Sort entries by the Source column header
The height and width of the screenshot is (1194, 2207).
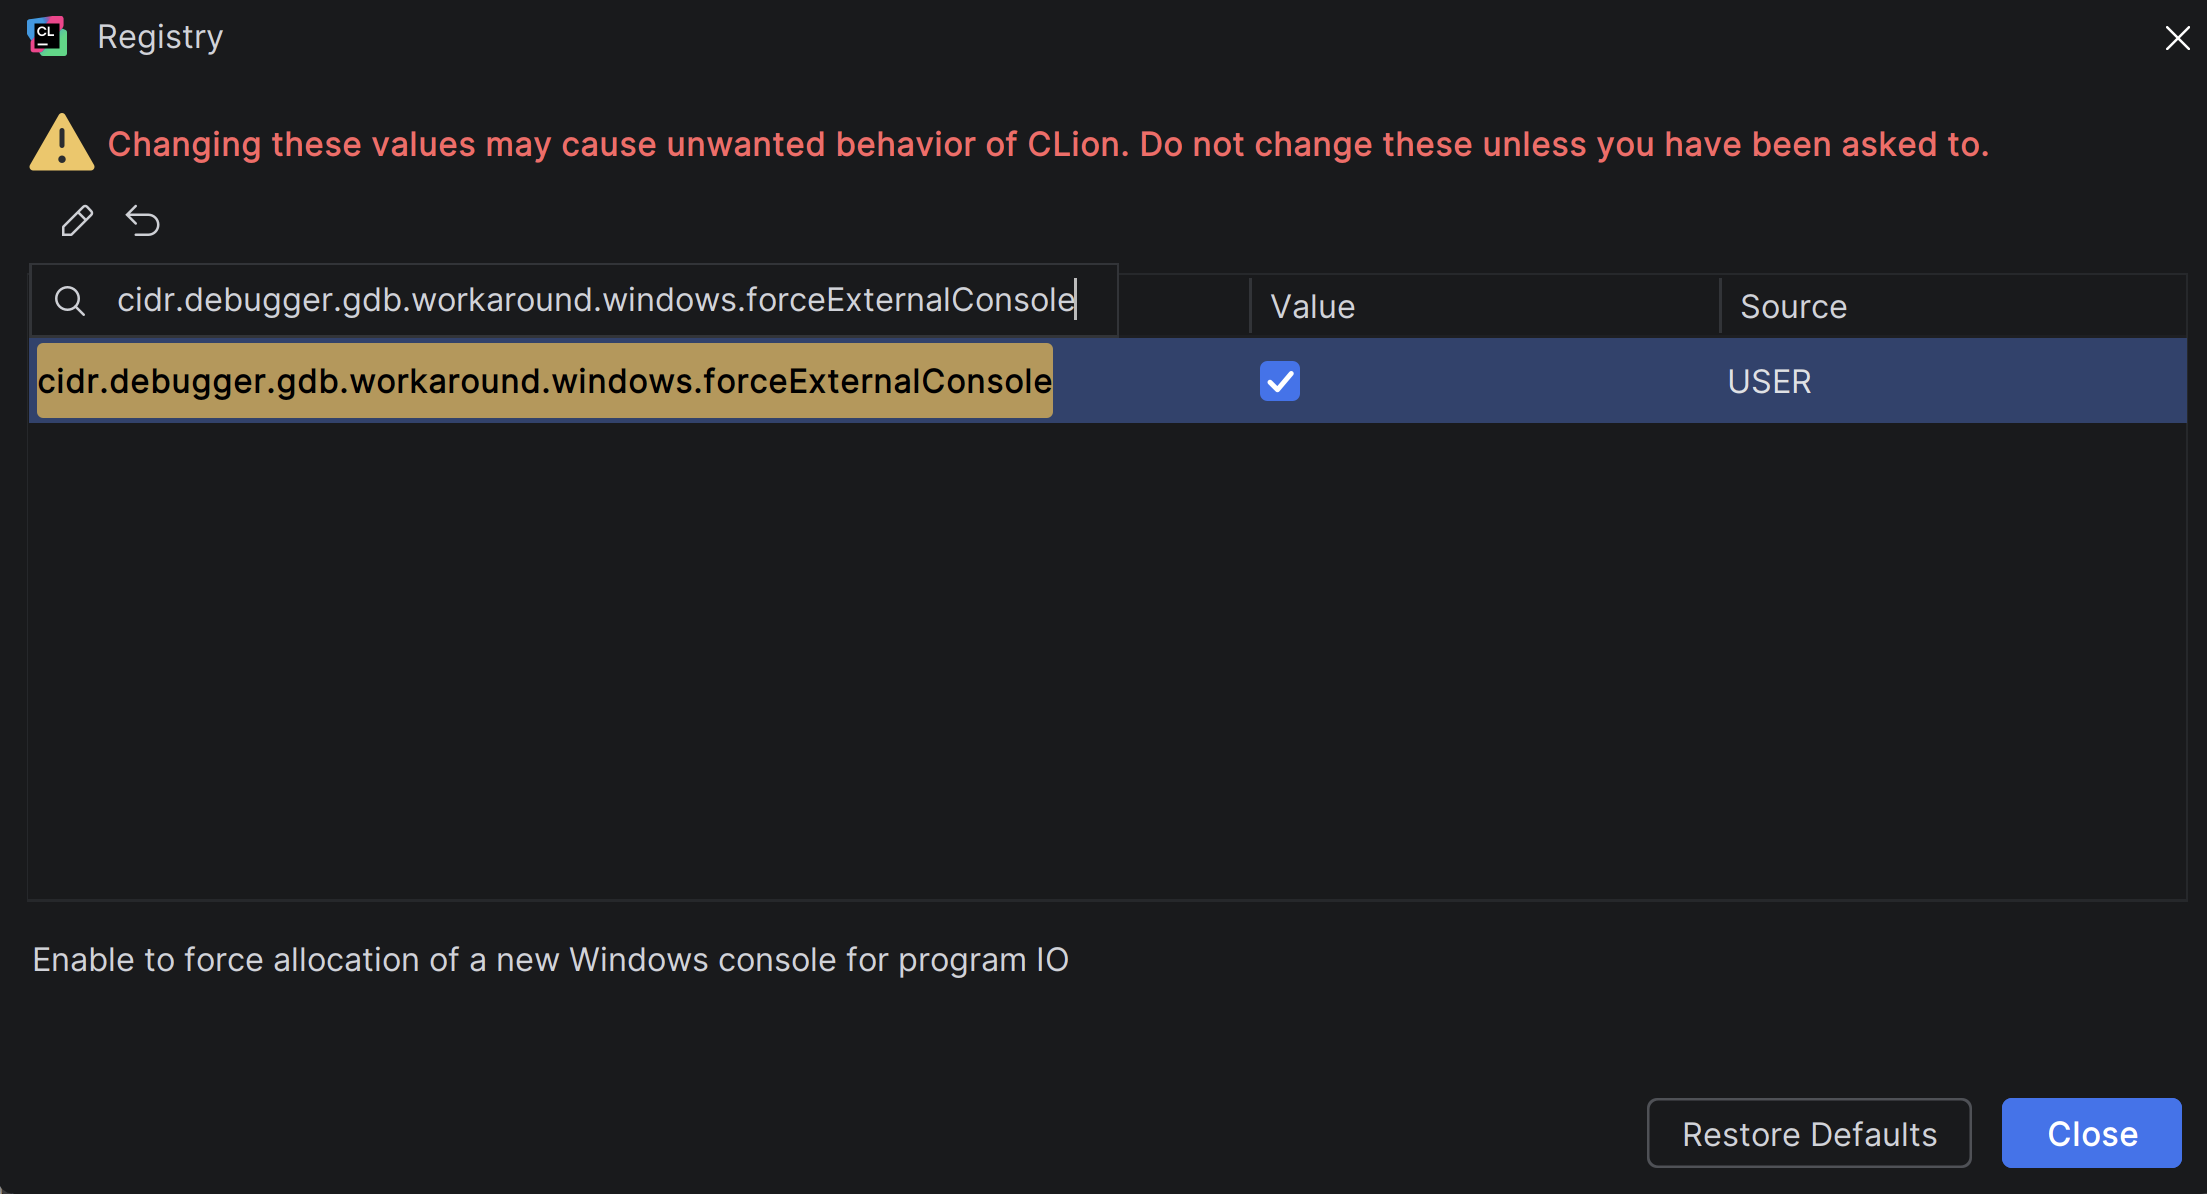tap(1792, 306)
